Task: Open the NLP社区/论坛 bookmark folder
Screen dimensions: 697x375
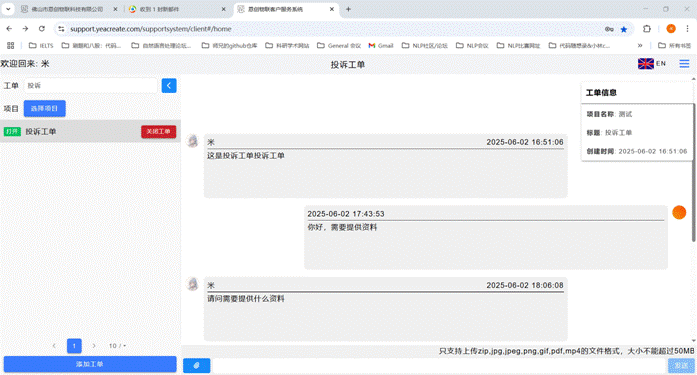Action: [x=425, y=45]
